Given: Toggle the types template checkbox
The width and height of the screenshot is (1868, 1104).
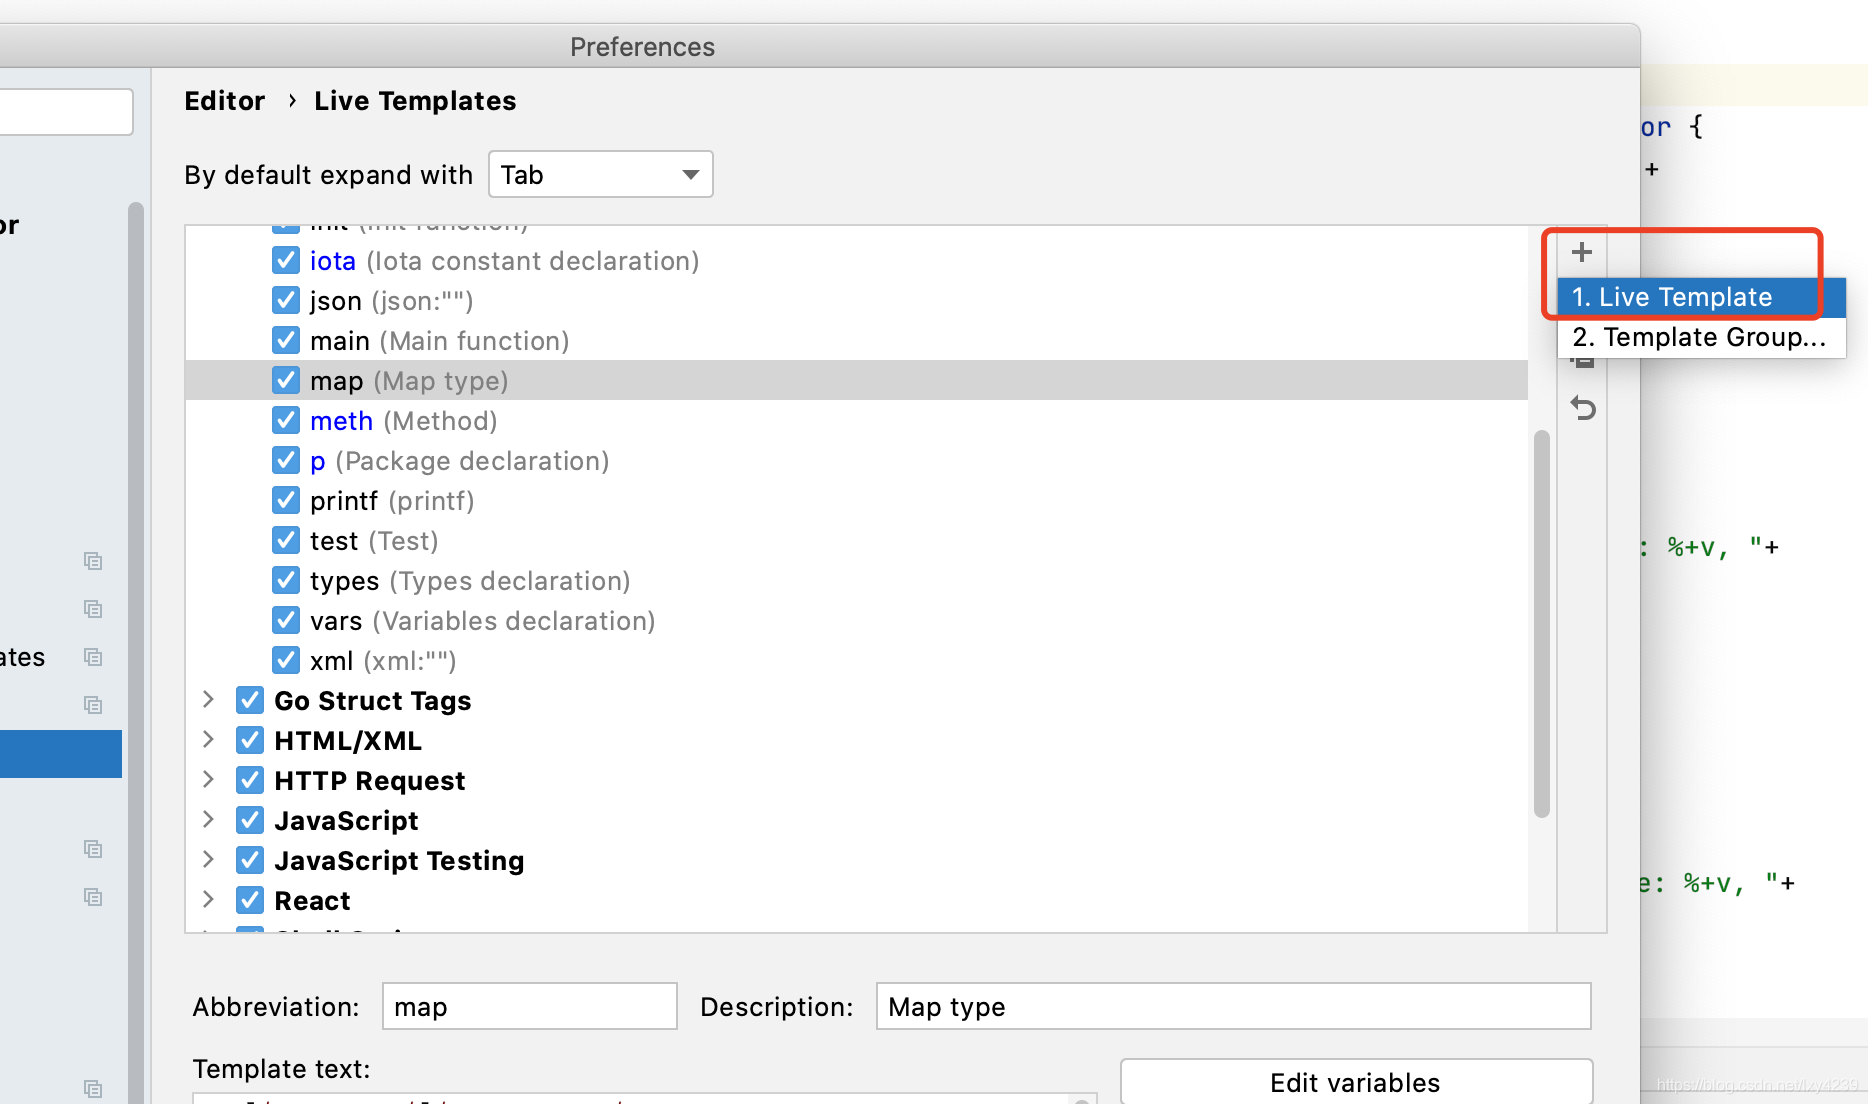Looking at the screenshot, I should (286, 580).
